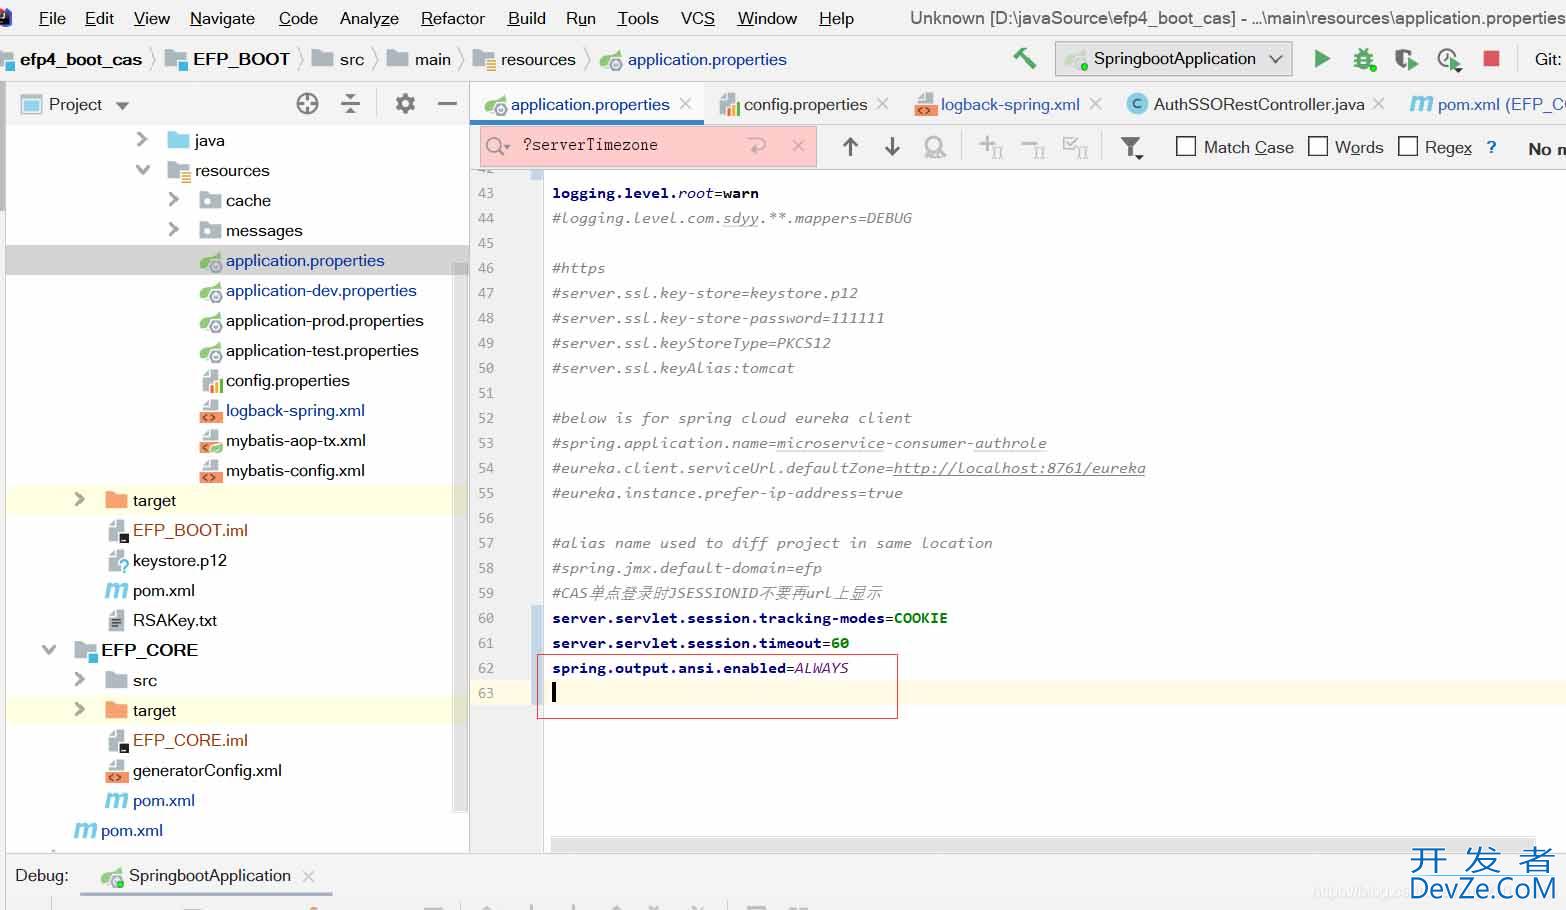1566x910 pixels.
Task: Switch to pom.xml (EFP_C…) editor tab
Action: [1488, 104]
